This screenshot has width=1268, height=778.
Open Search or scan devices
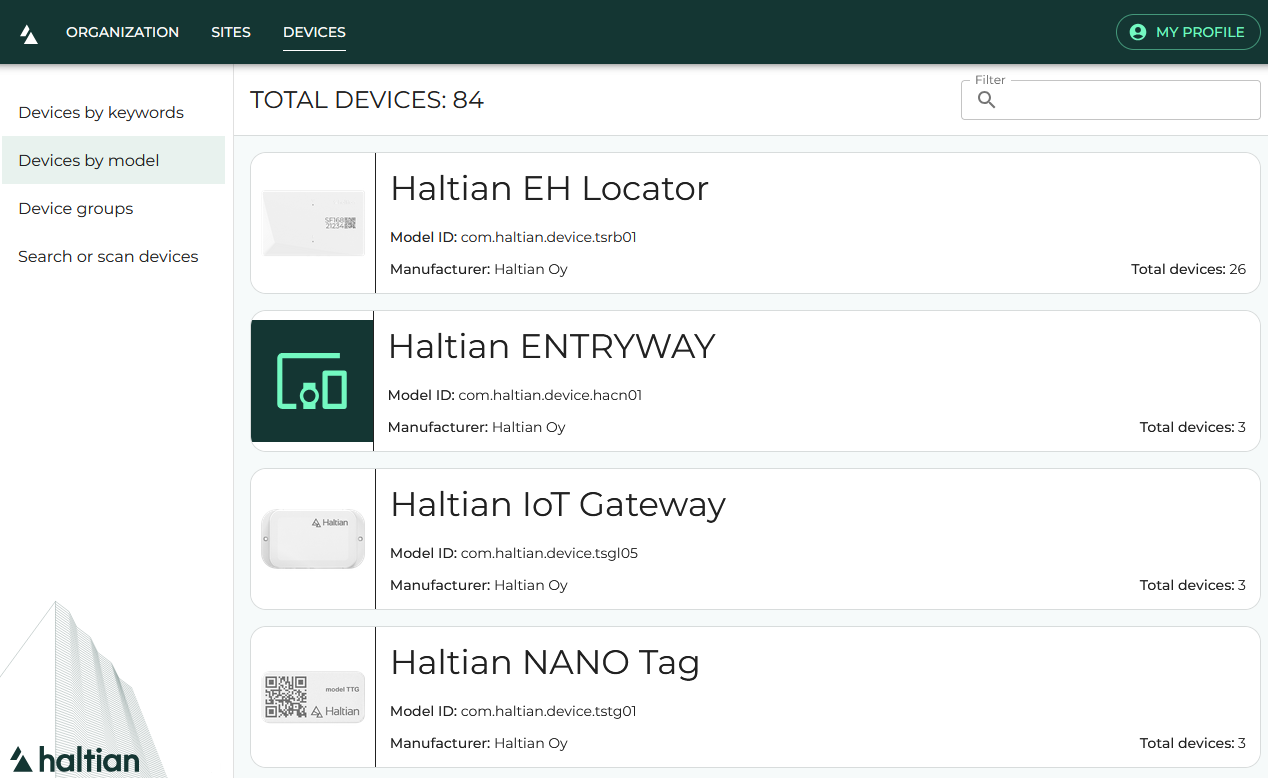[x=108, y=256]
